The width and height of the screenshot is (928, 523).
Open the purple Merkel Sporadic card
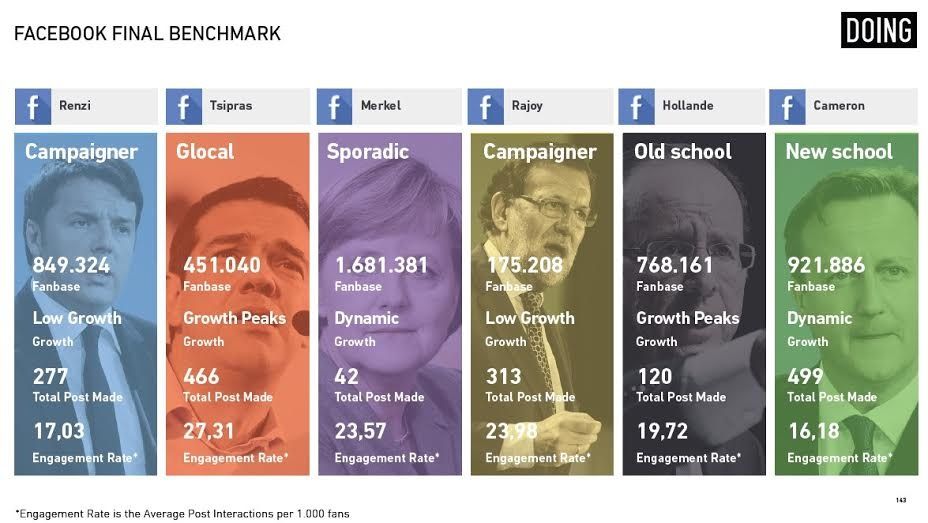(389, 304)
